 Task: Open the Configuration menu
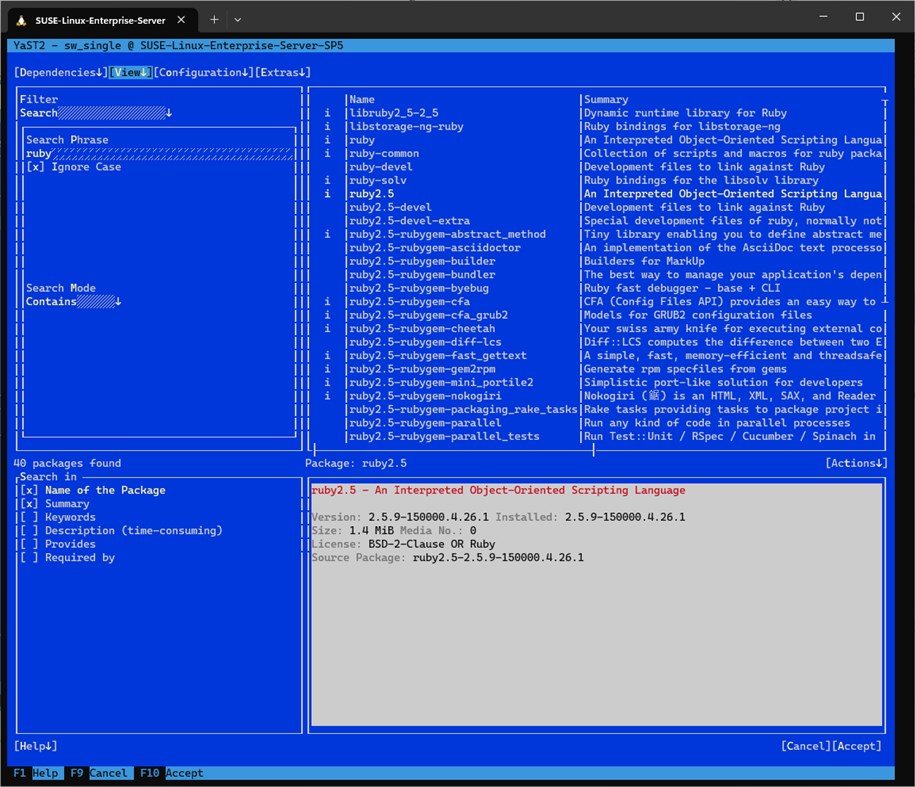pyautogui.click(x=204, y=72)
